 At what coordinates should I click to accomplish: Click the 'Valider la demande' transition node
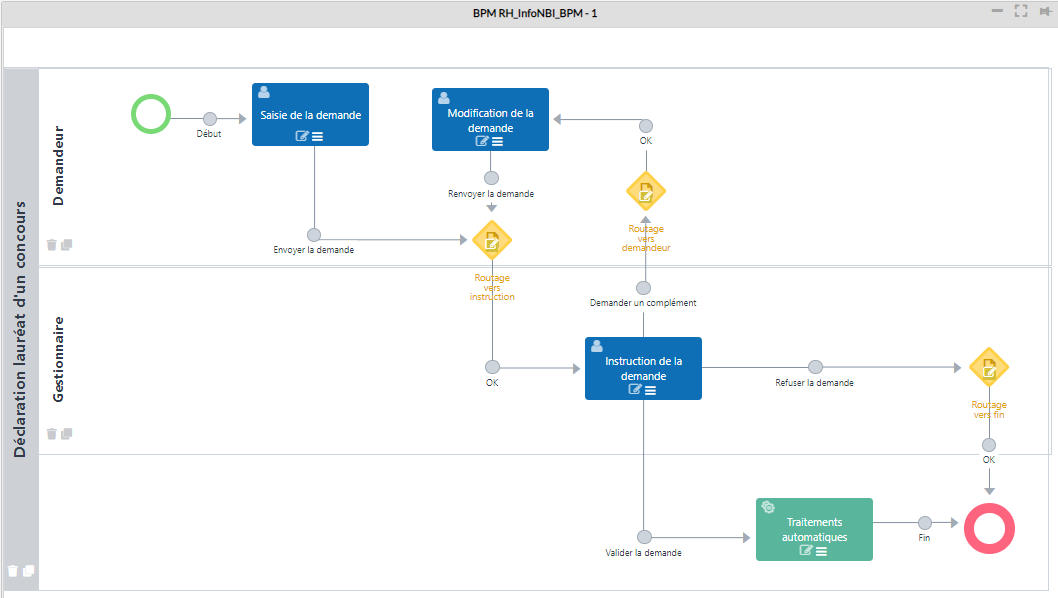pos(644,537)
